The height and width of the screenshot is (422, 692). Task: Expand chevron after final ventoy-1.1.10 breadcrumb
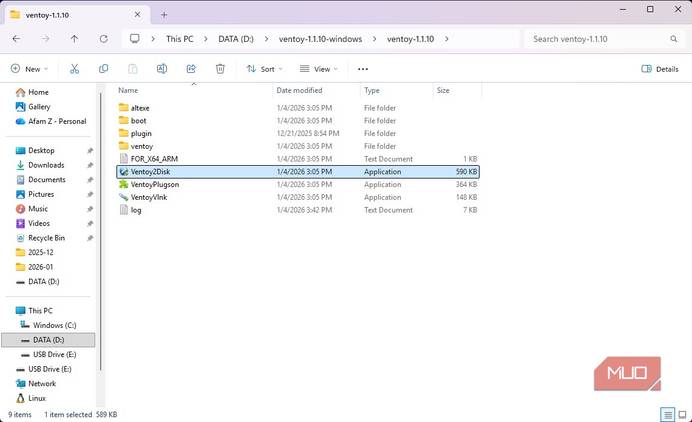click(x=447, y=39)
